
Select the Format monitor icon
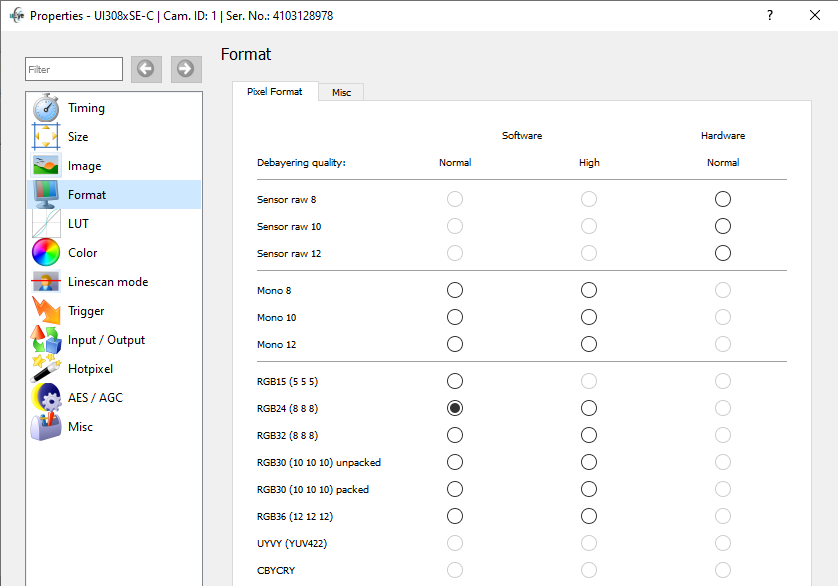(46, 195)
